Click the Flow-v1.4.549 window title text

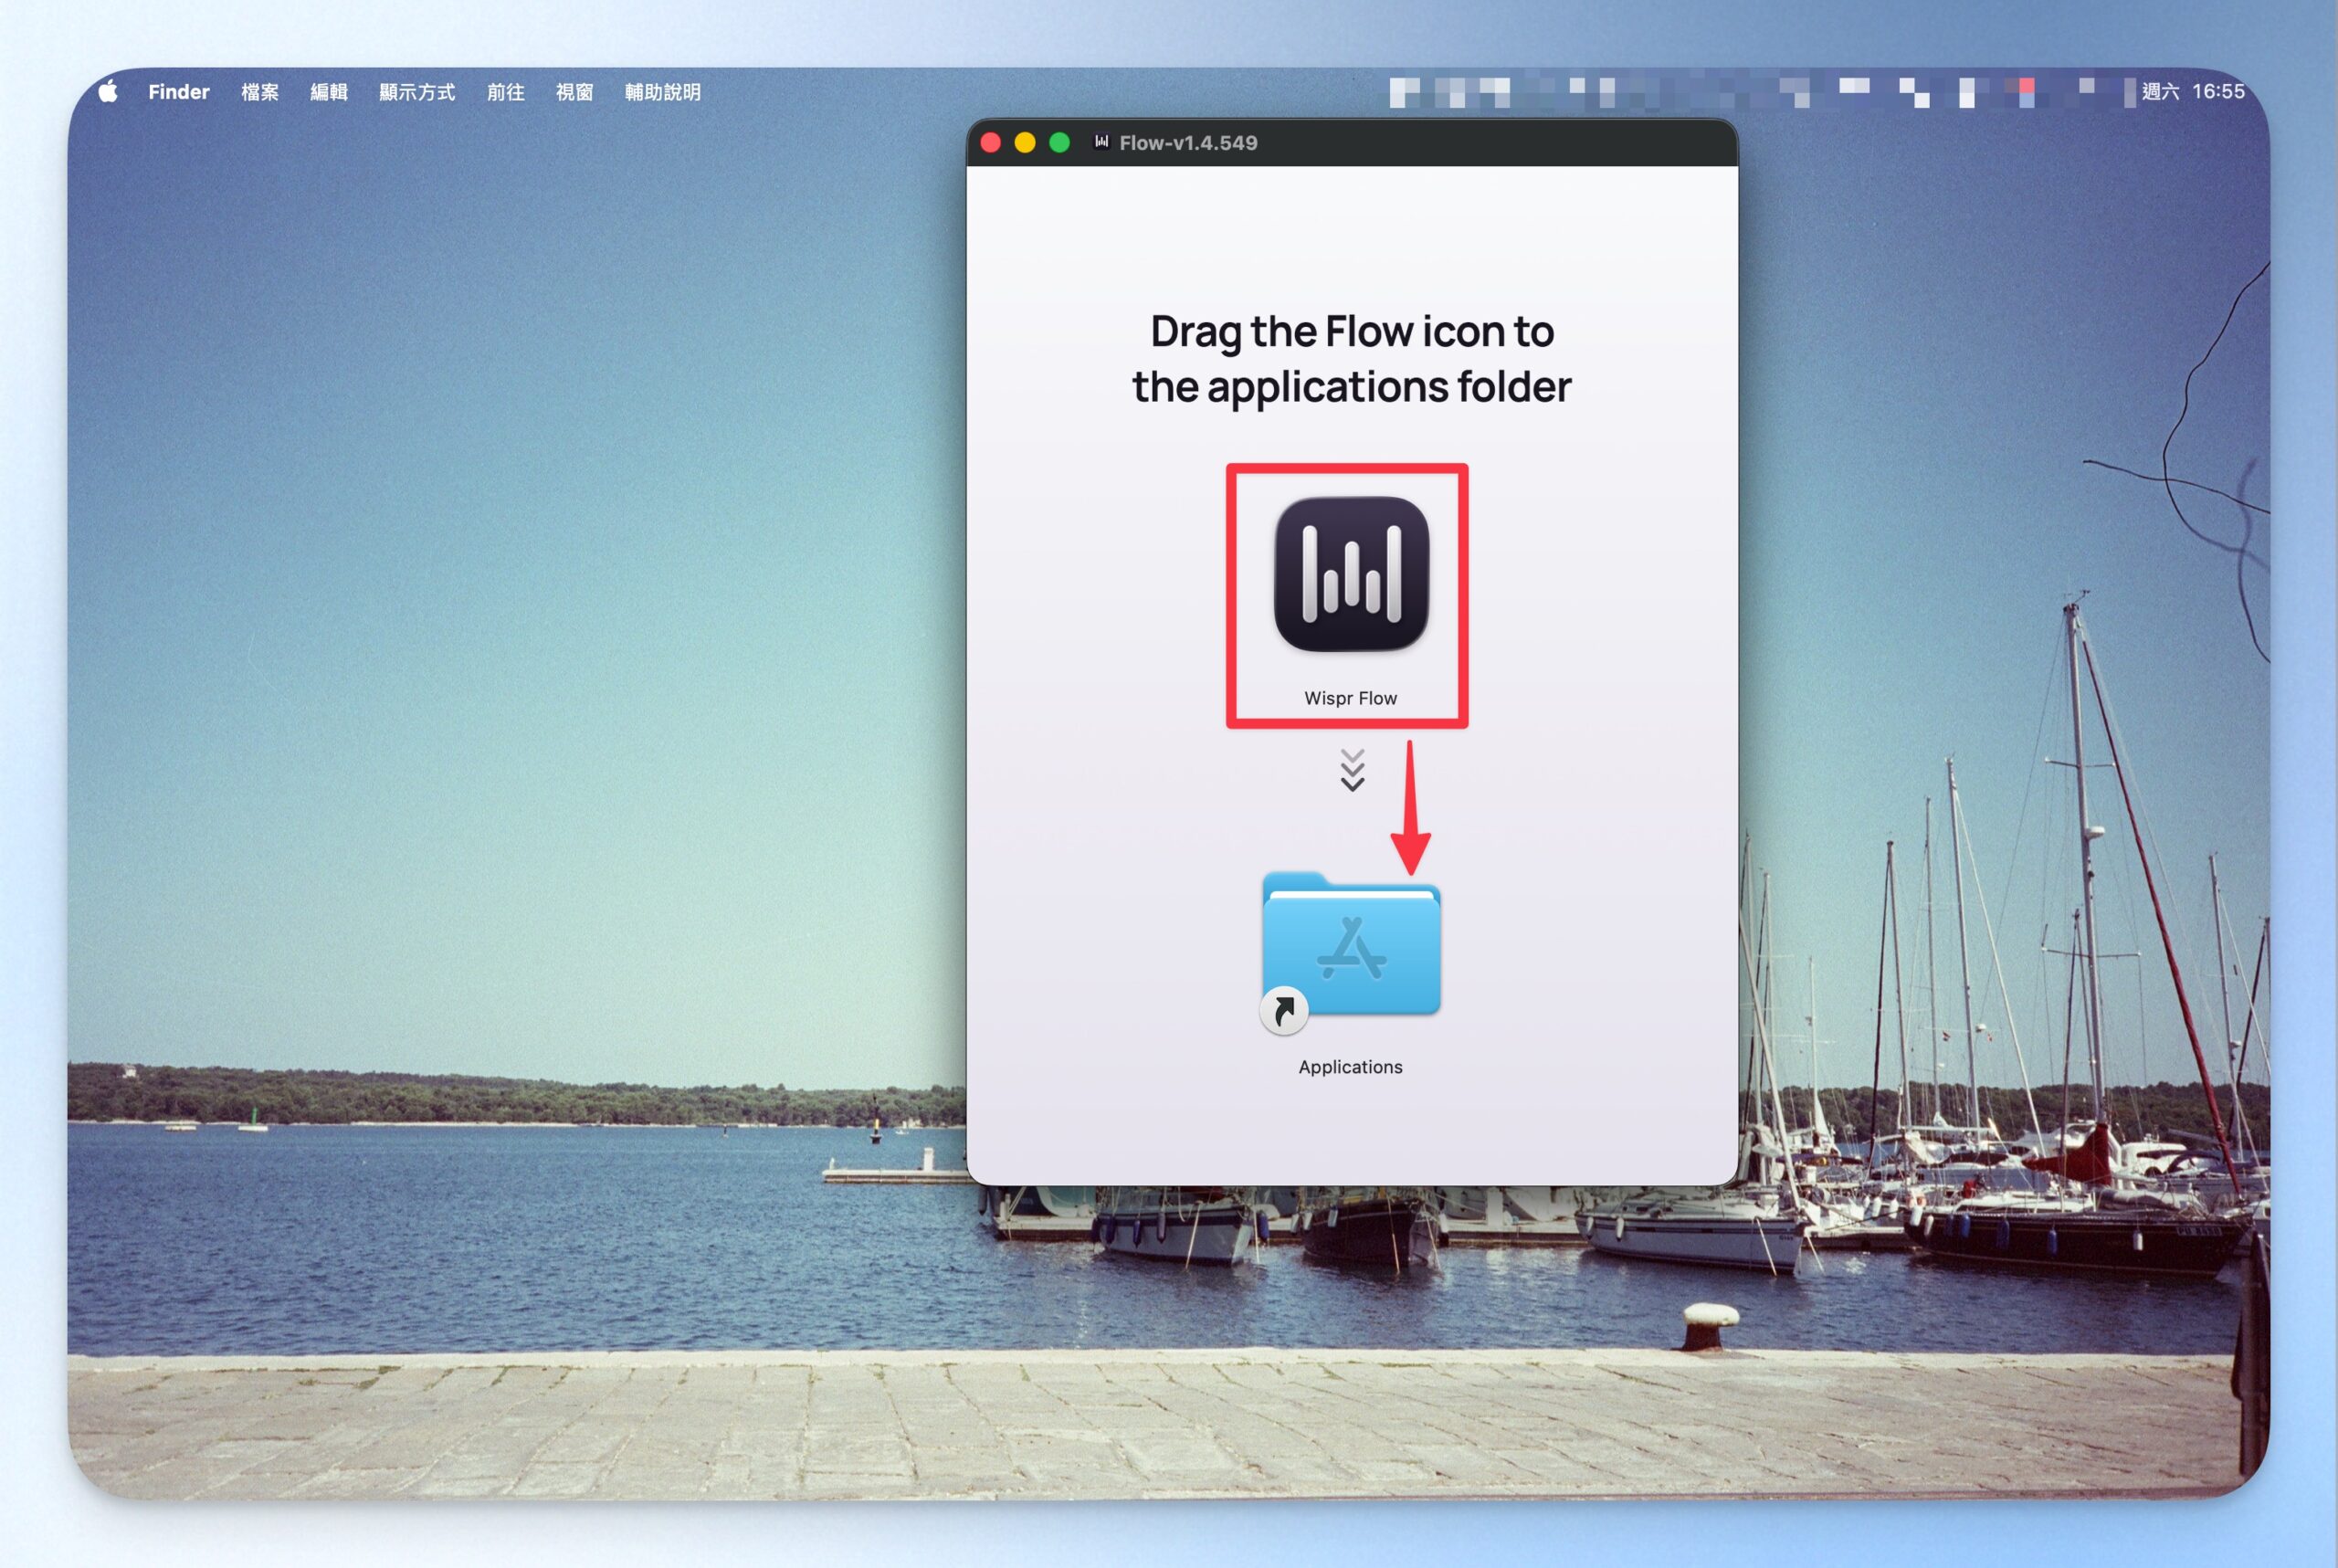click(x=1188, y=143)
